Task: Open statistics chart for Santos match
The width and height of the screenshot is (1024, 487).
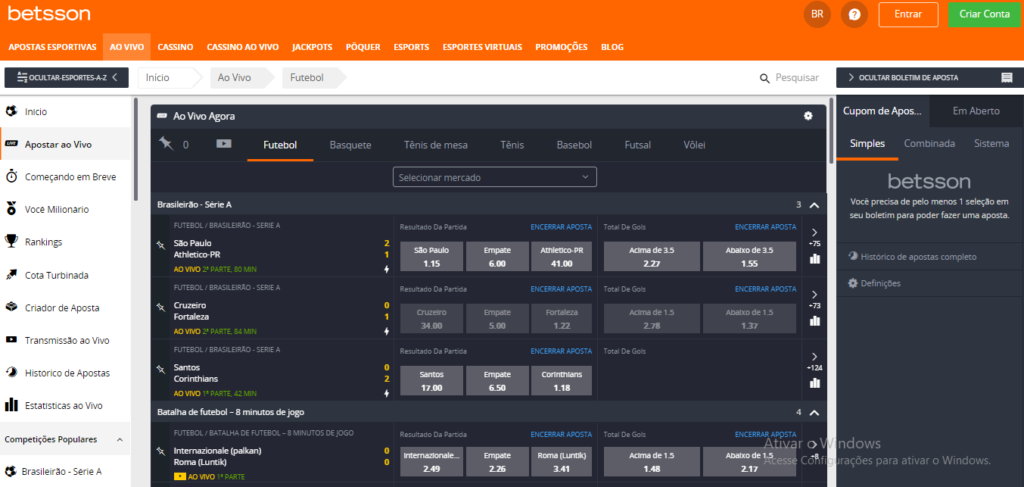Action: click(x=814, y=383)
